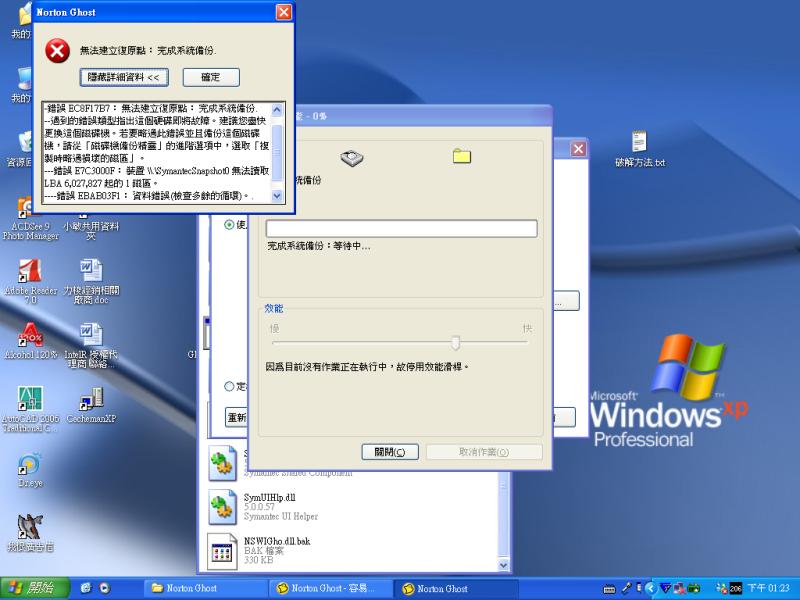
Task: Click the NSWIGho.dll.bak file icon in the list
Action: (x=222, y=552)
